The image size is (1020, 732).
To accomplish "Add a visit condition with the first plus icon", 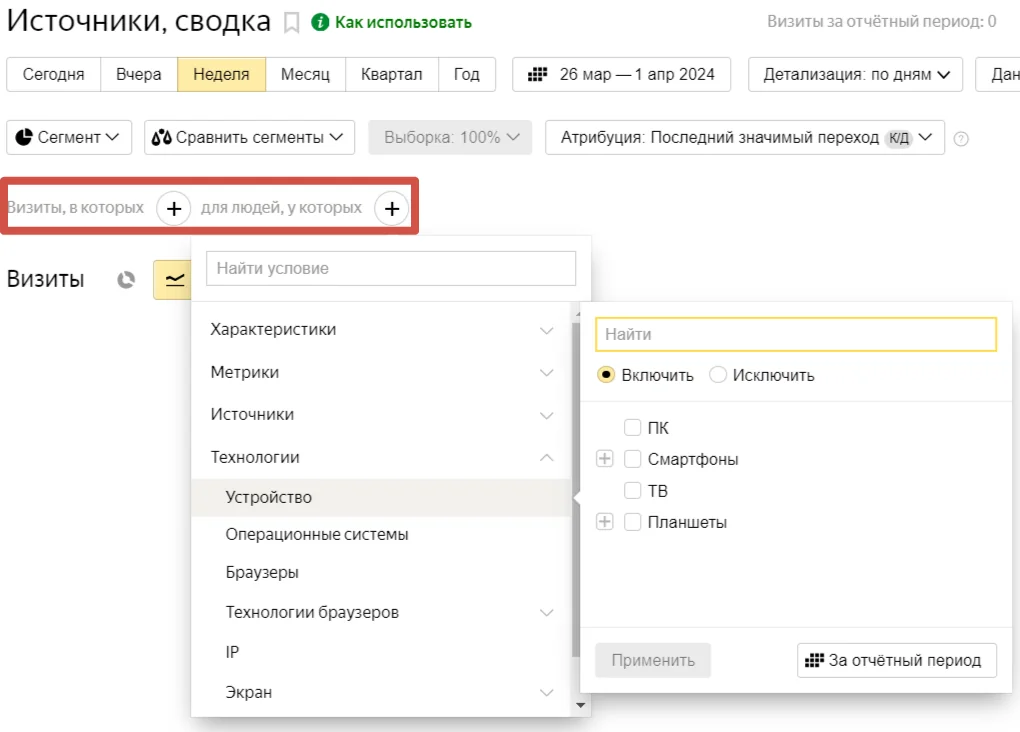I will (x=174, y=209).
